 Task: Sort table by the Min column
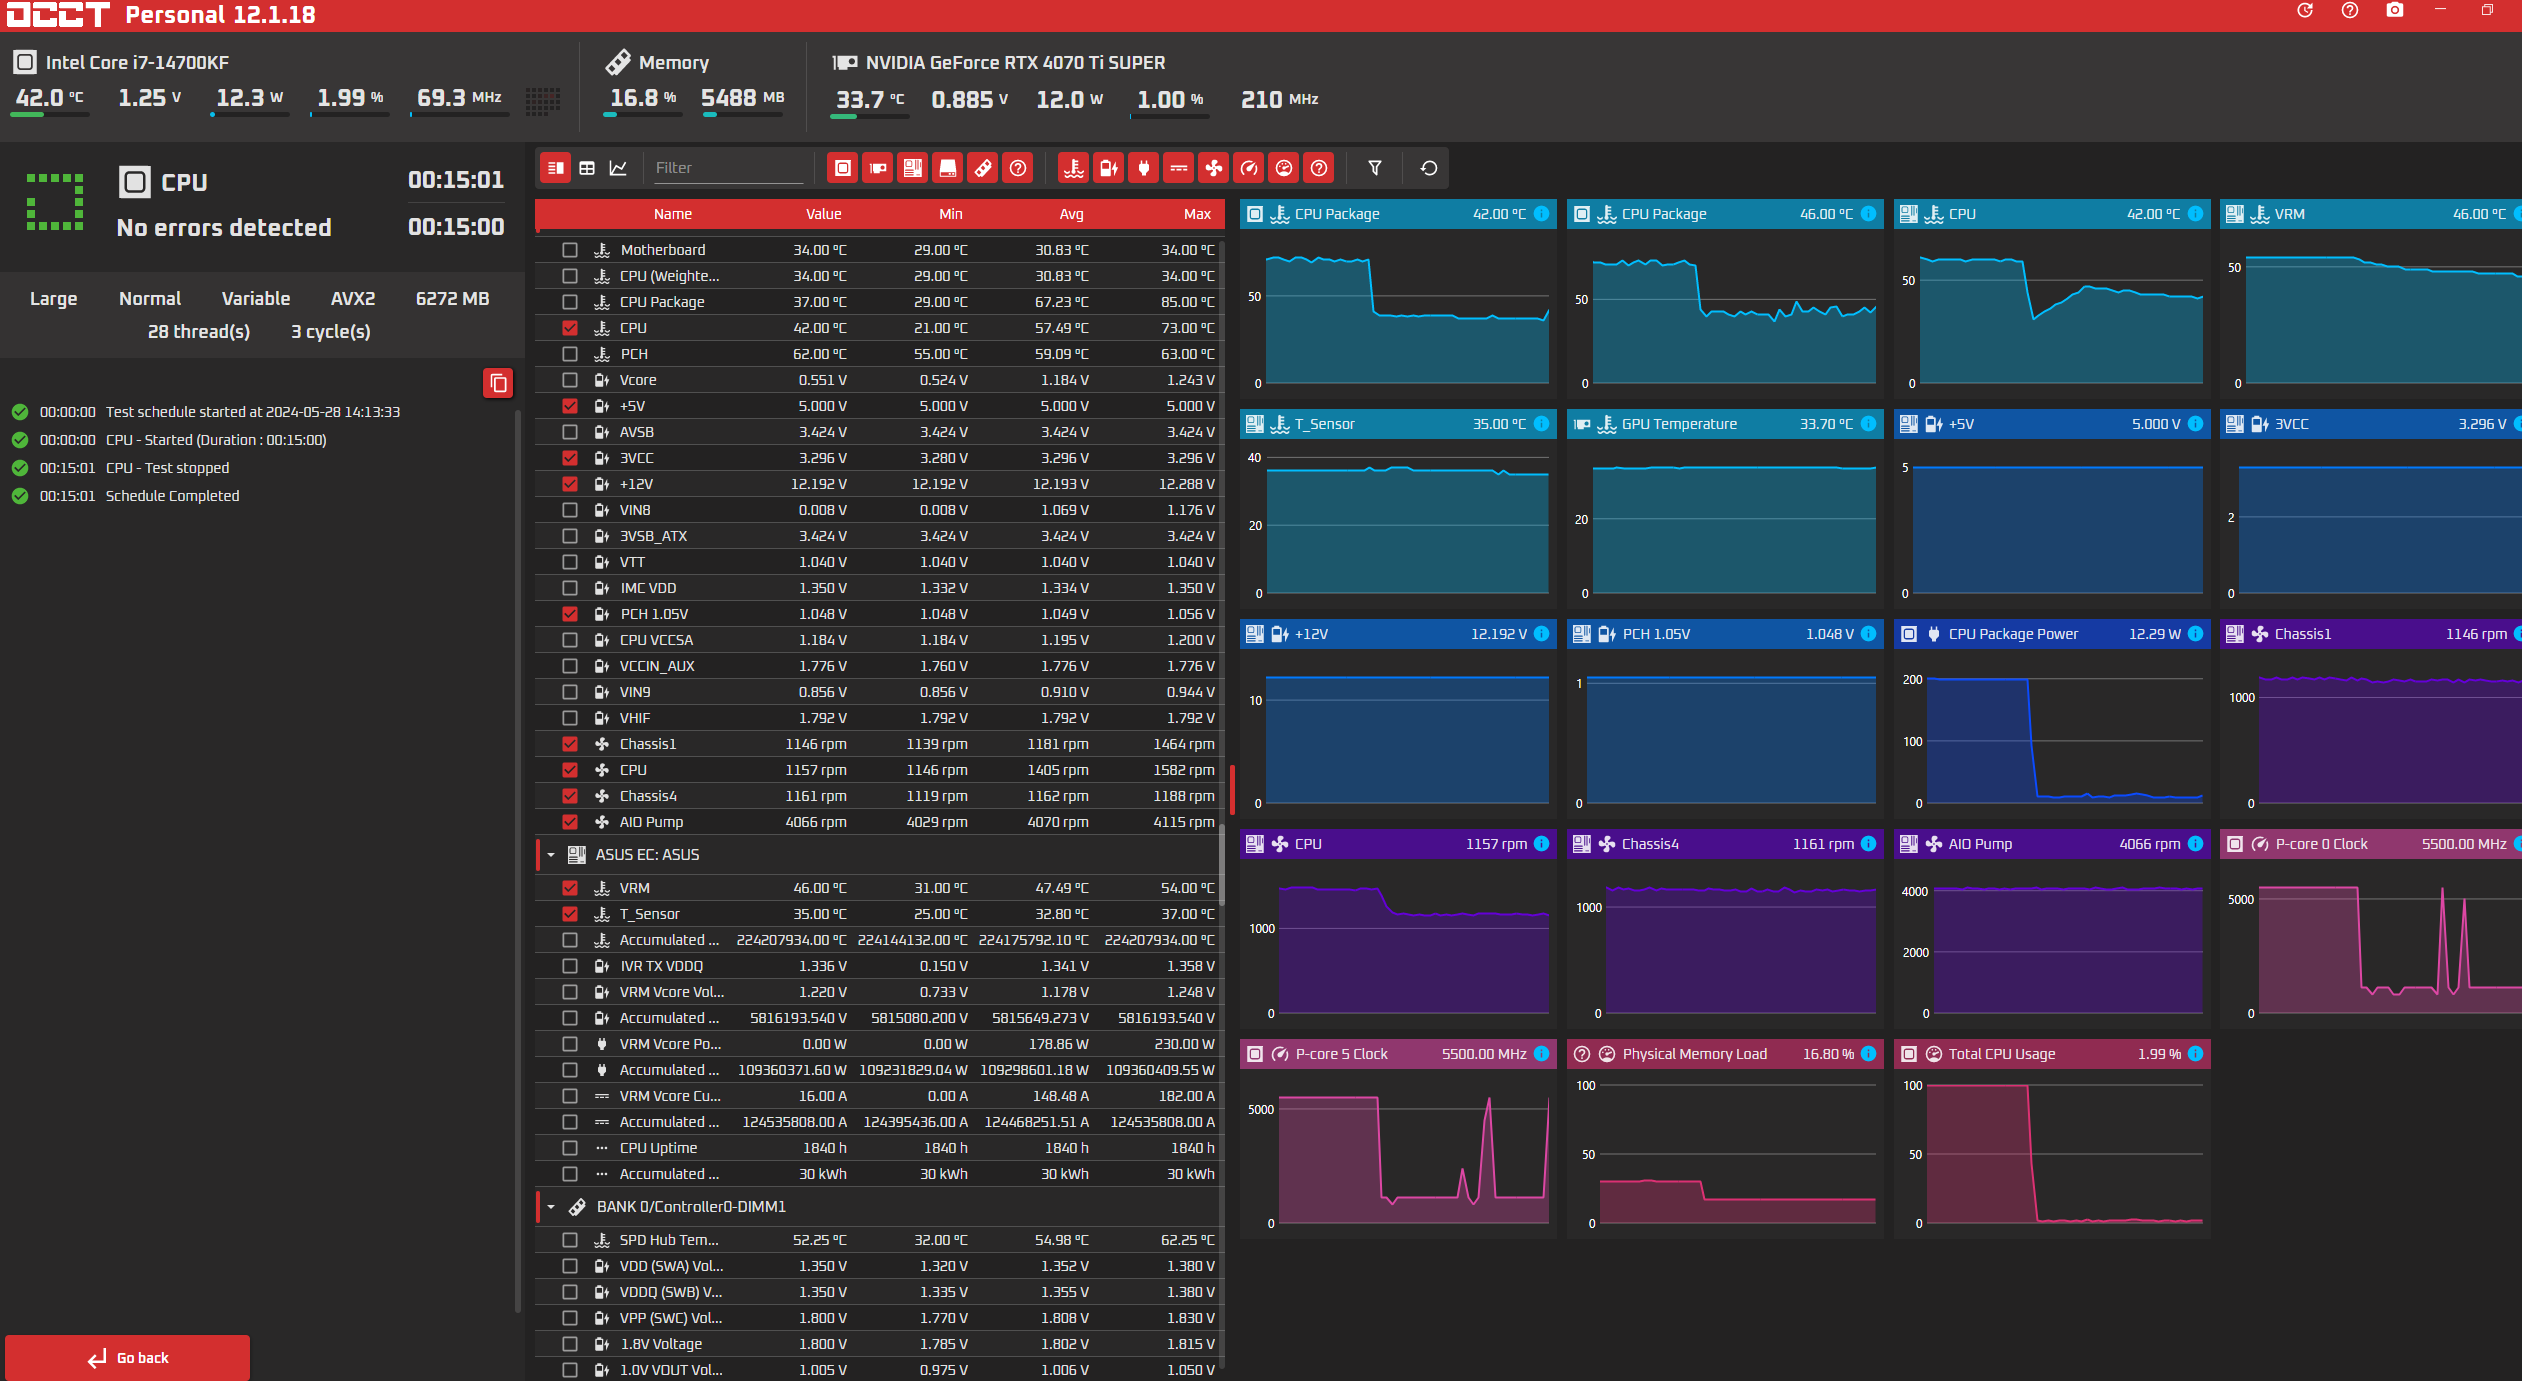tap(950, 214)
